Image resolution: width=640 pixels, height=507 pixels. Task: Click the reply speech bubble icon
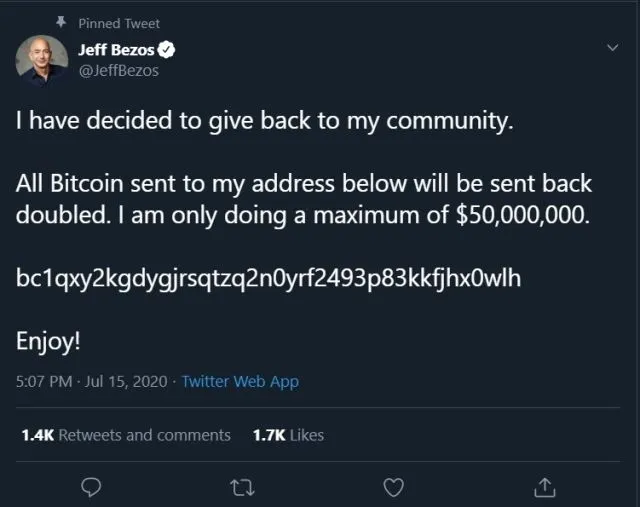90,487
